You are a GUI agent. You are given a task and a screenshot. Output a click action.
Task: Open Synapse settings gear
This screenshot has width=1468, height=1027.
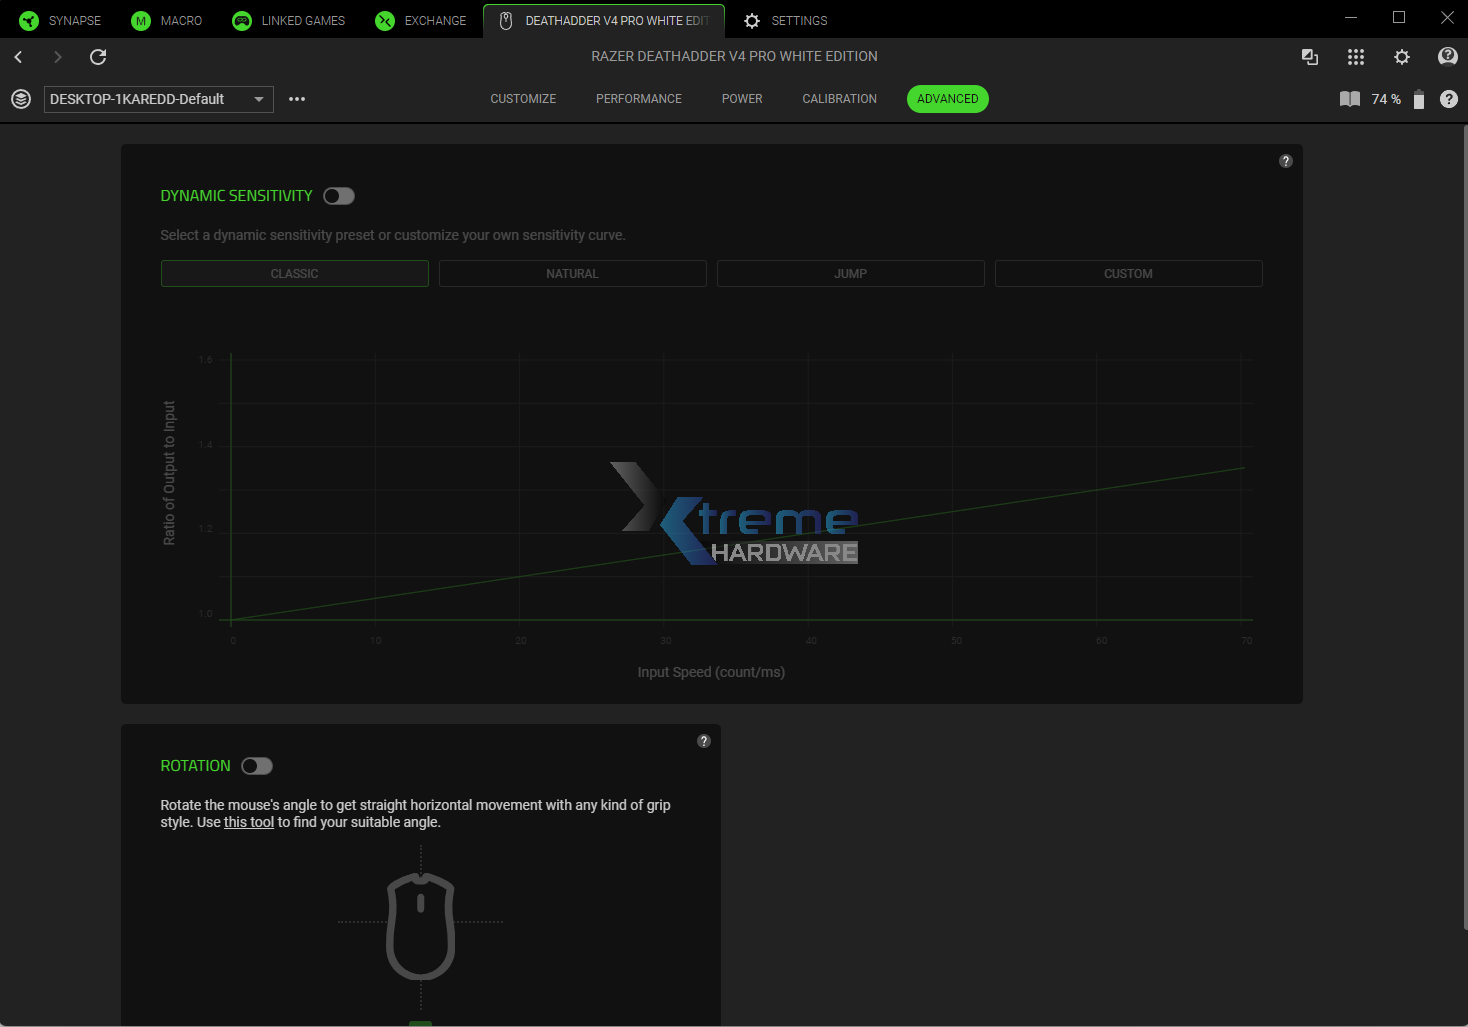click(1402, 57)
